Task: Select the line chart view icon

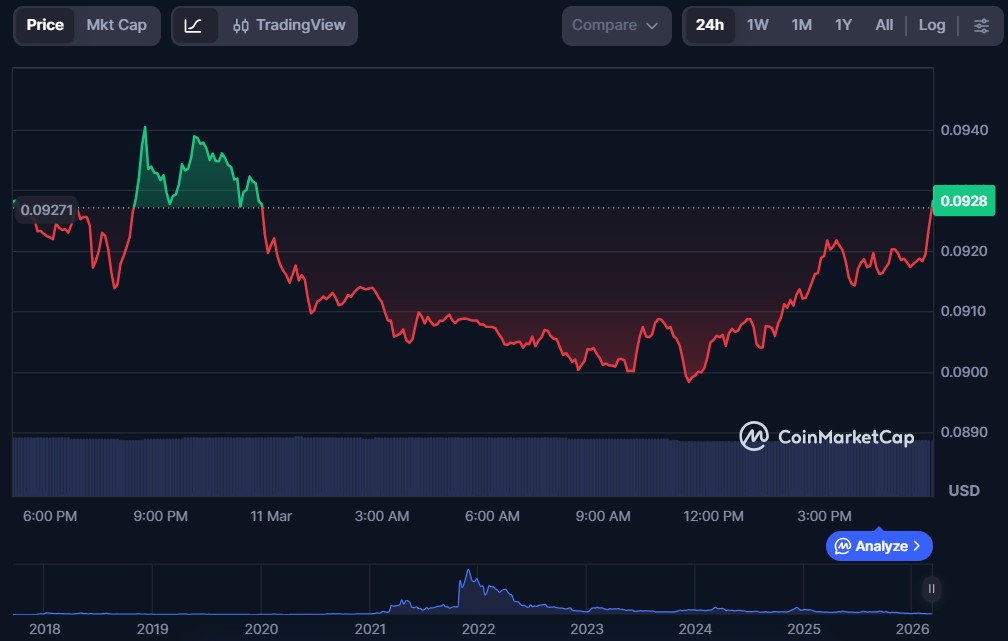Action: (194, 25)
